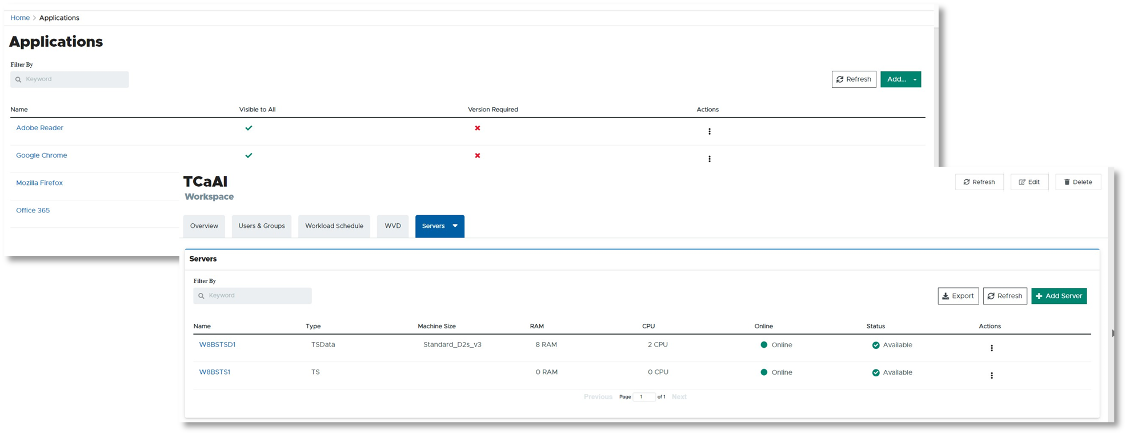The height and width of the screenshot is (437, 1131).
Task: Switch to the Overview tab
Action: coord(204,226)
